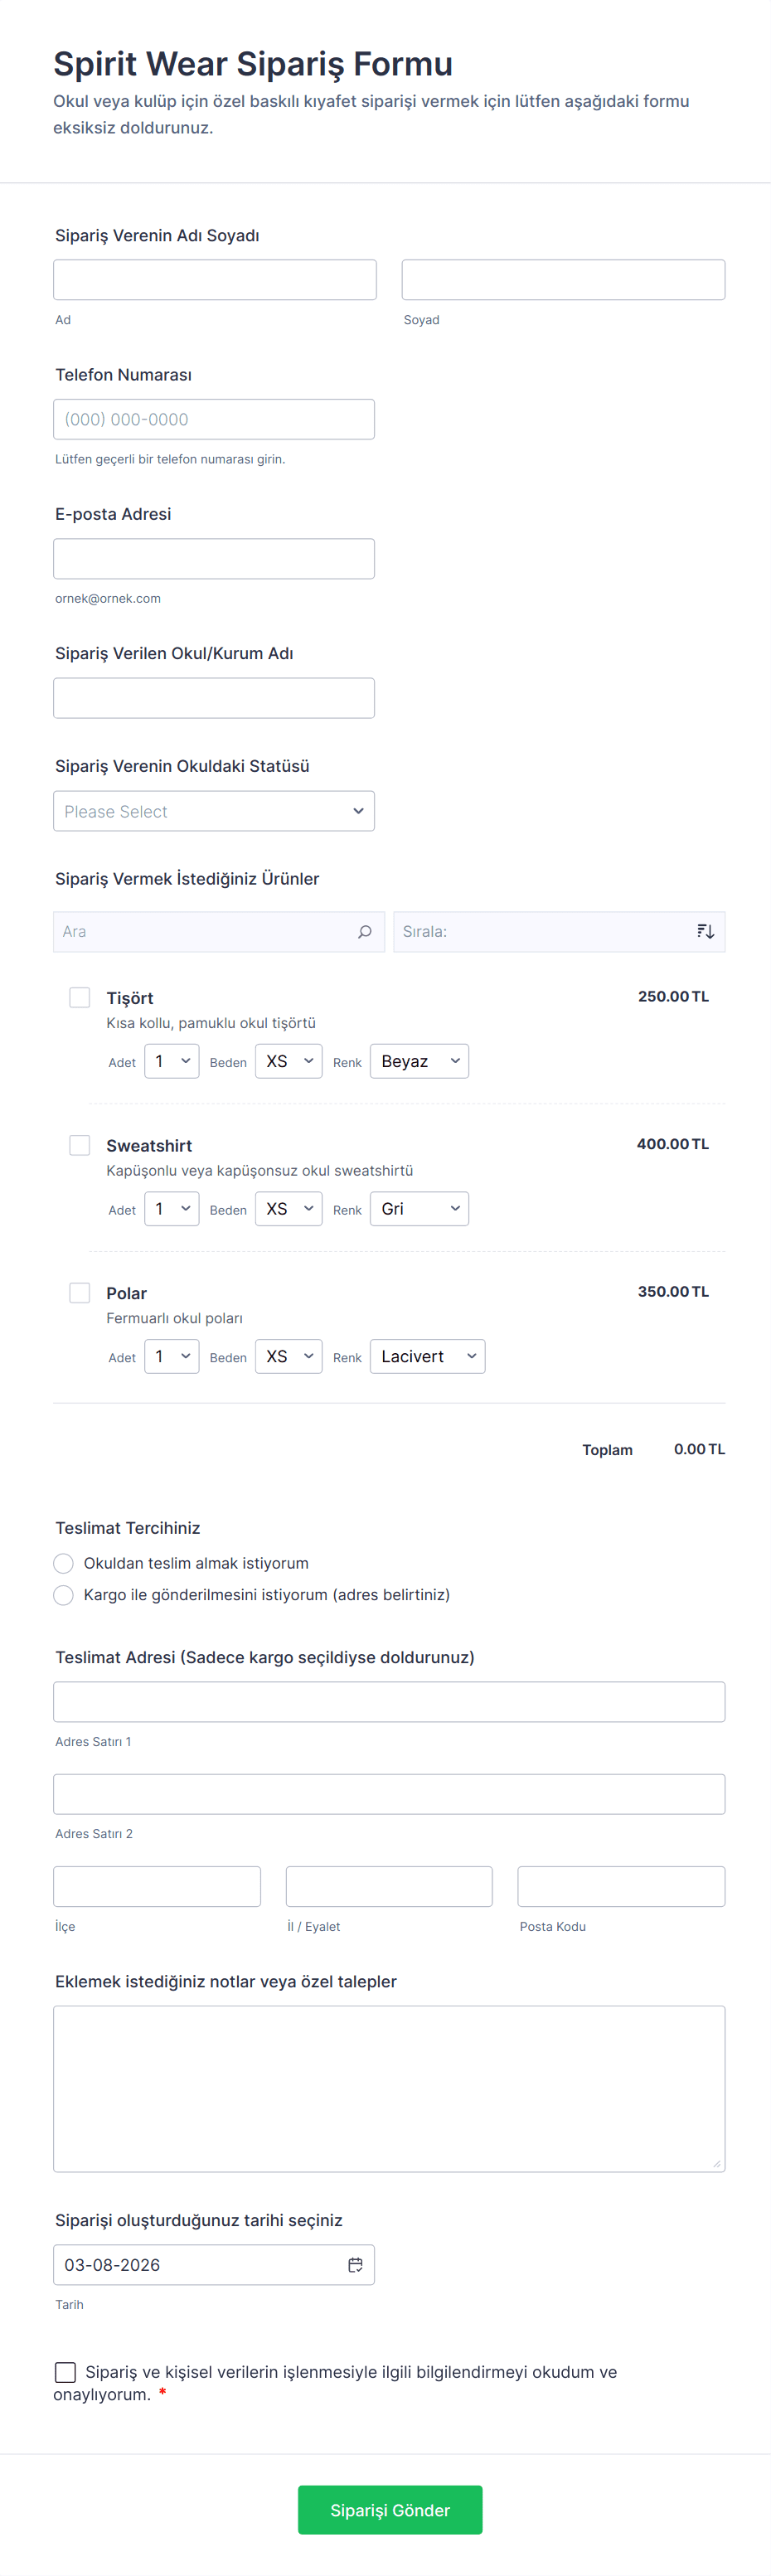Accept the data processing consent checkbox
The height and width of the screenshot is (2576, 771).
66,2372
